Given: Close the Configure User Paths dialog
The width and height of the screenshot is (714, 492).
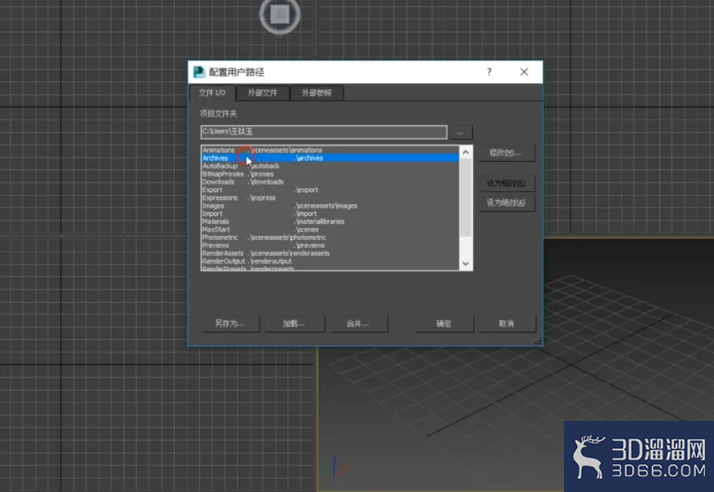Looking at the screenshot, I should [524, 72].
